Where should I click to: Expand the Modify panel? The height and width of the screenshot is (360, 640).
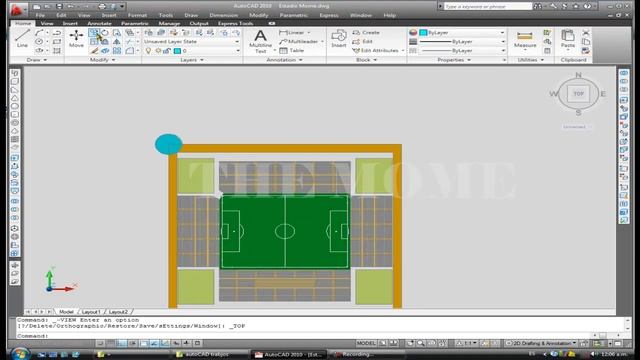(102, 60)
